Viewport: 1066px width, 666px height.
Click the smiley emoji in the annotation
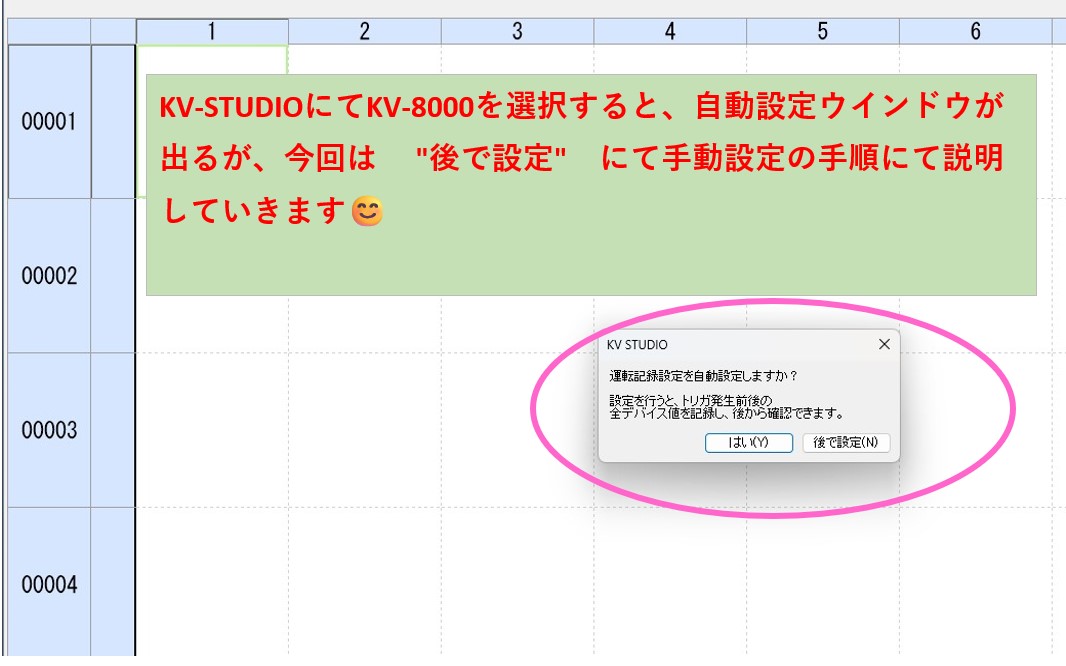368,212
